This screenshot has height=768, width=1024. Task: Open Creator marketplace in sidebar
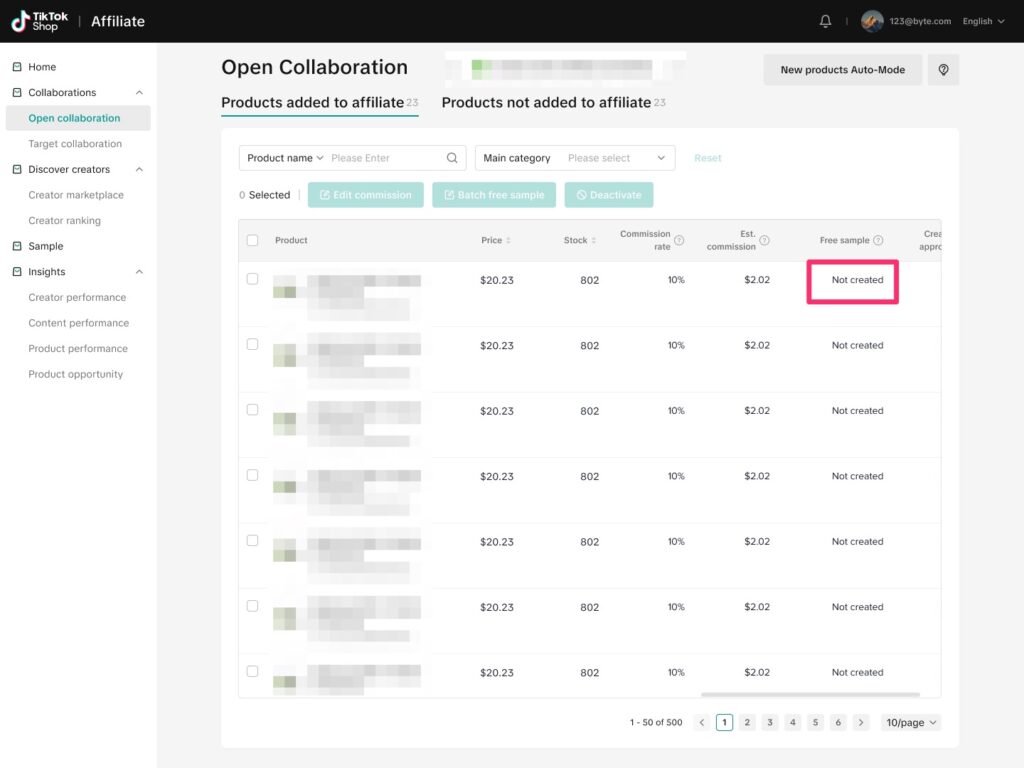78,195
